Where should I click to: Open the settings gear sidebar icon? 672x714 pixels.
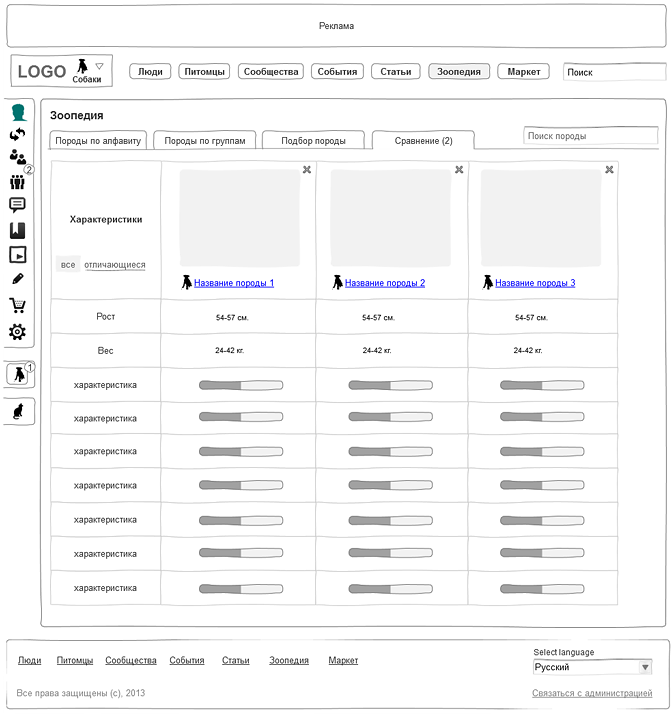pos(17,332)
